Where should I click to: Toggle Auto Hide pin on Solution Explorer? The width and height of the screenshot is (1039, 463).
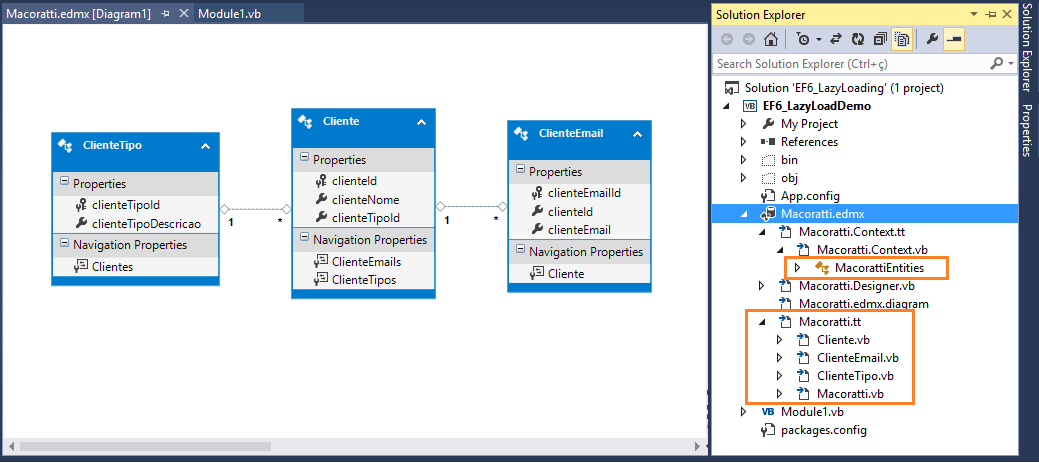click(991, 15)
